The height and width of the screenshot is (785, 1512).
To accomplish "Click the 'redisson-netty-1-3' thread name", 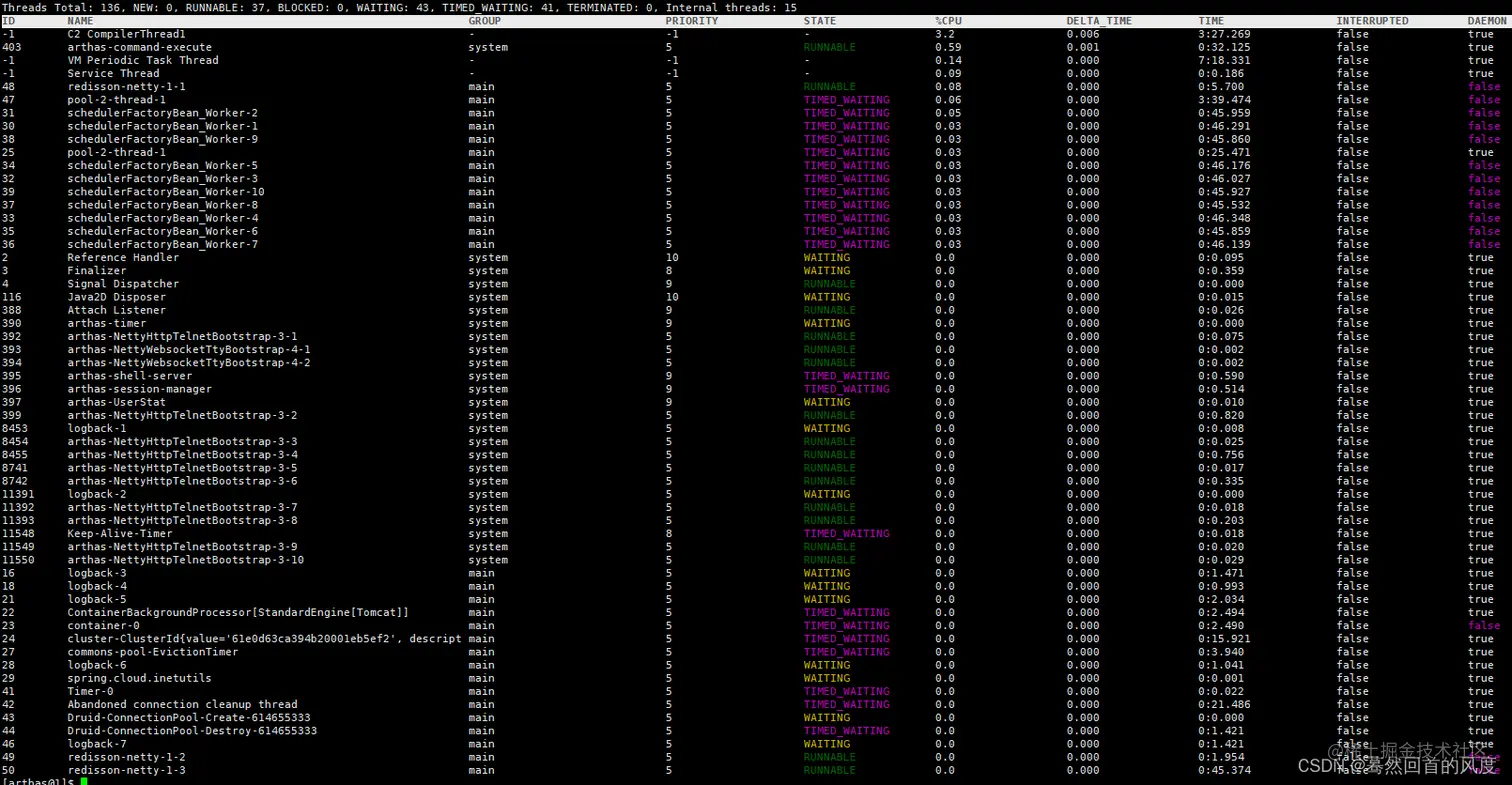I will coord(127,770).
